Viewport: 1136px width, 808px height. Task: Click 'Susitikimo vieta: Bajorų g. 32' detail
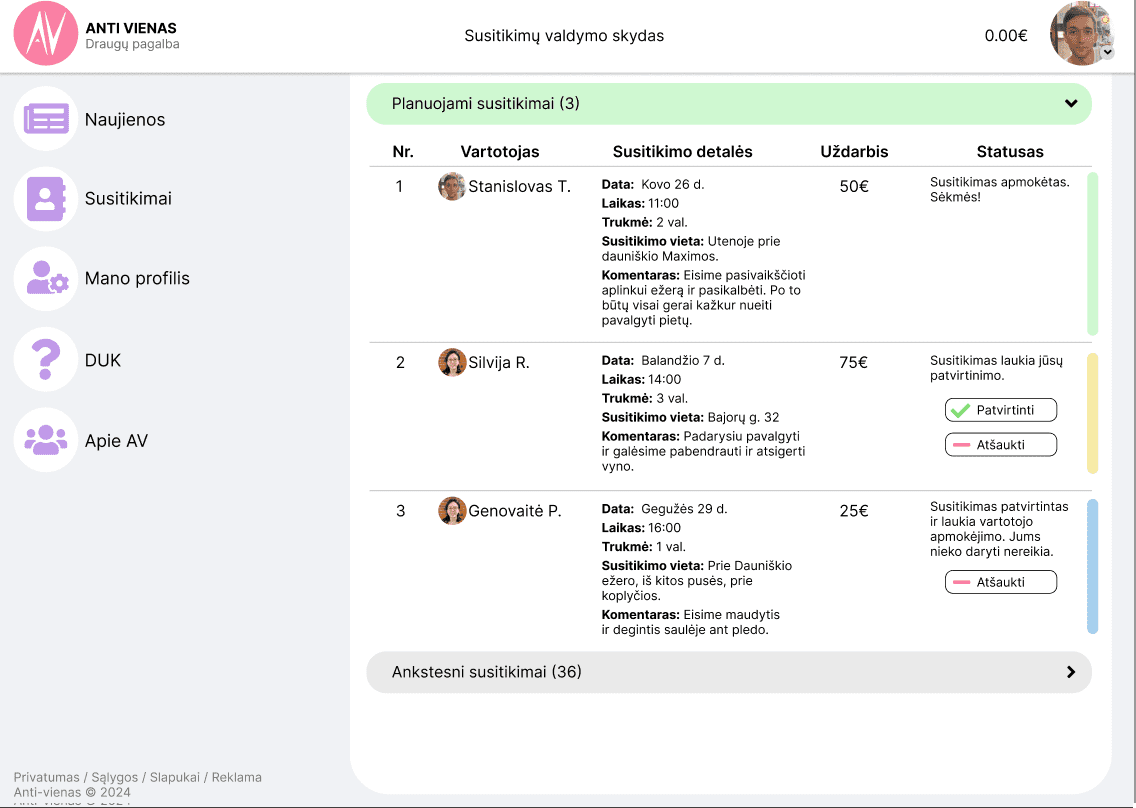pos(690,417)
